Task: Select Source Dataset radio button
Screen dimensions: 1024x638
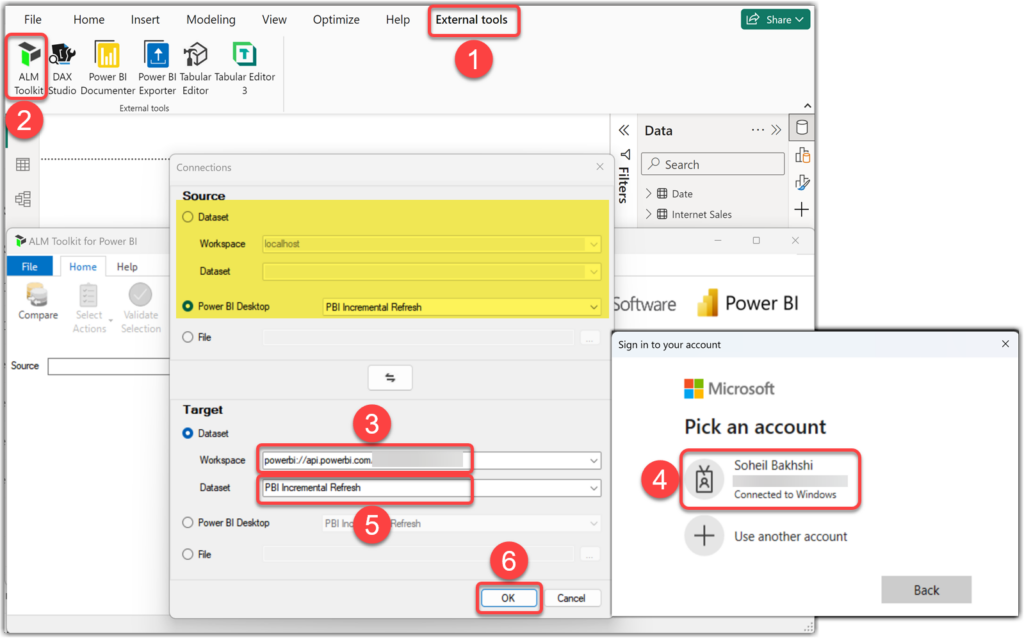Action: [188, 217]
